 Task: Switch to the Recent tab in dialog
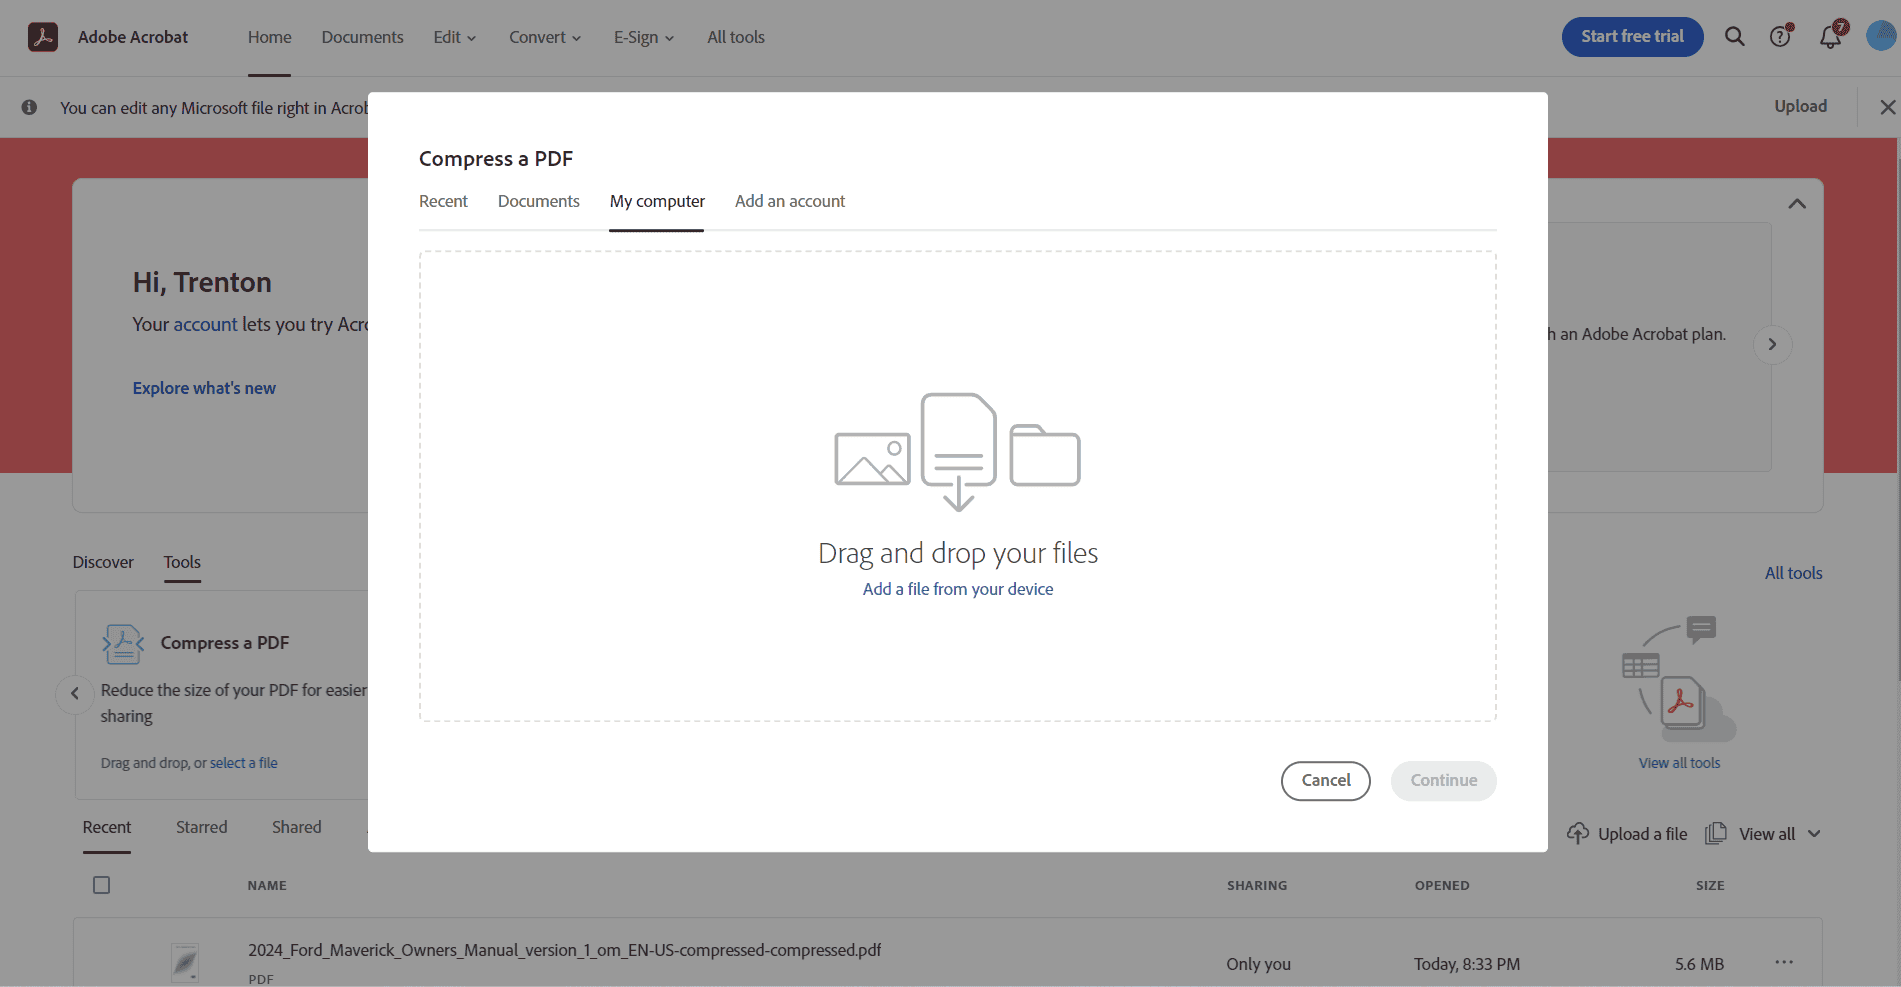tap(443, 202)
